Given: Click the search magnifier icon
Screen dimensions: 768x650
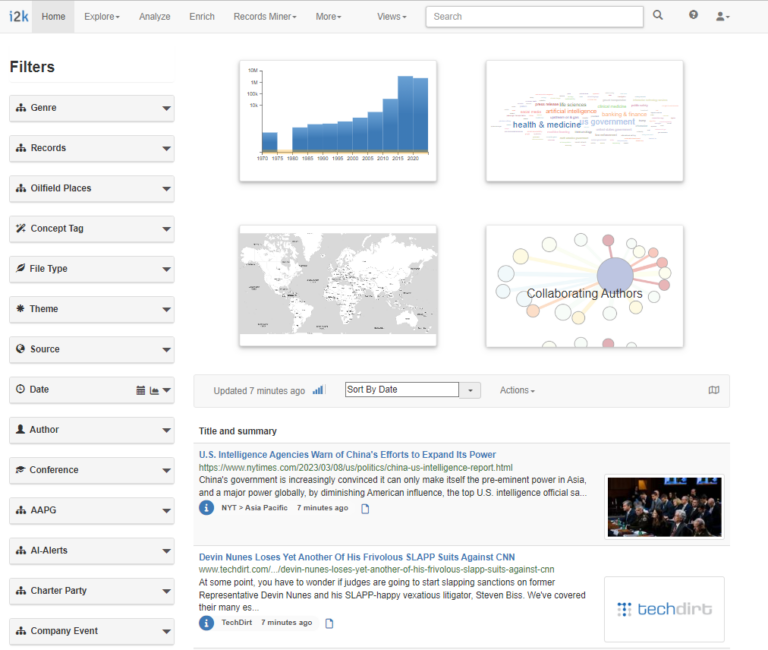Looking at the screenshot, I should pos(658,16).
